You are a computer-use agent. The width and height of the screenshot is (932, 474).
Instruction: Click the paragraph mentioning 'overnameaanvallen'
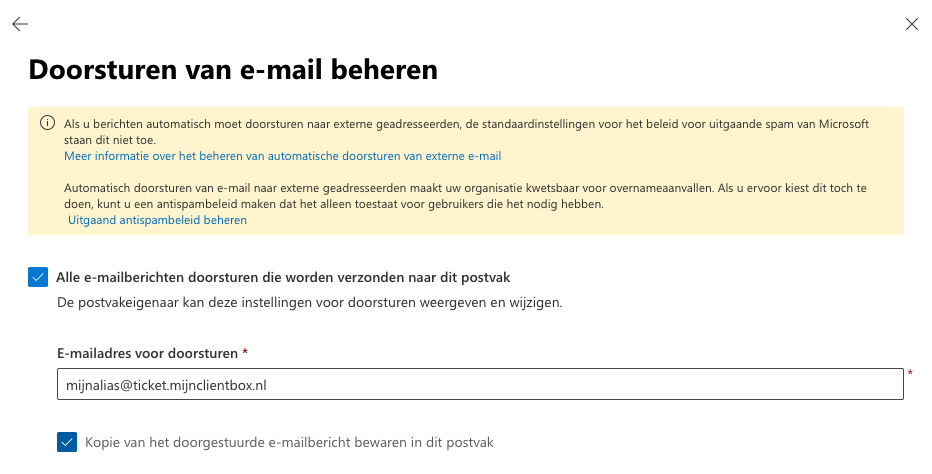coord(465,188)
